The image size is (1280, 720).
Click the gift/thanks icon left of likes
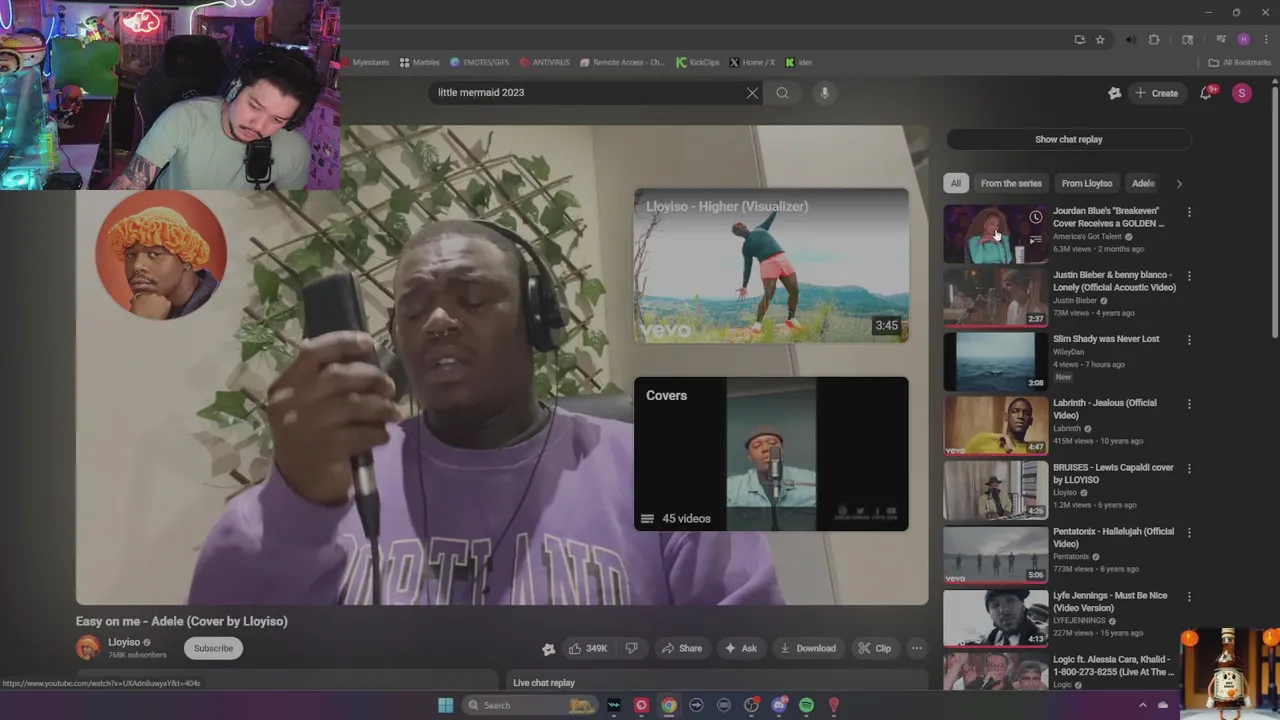click(548, 649)
